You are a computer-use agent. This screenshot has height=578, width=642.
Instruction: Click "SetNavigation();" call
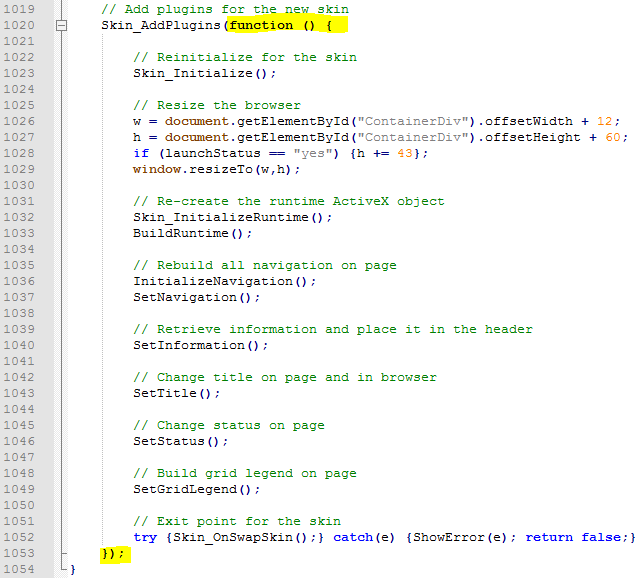coord(197,297)
